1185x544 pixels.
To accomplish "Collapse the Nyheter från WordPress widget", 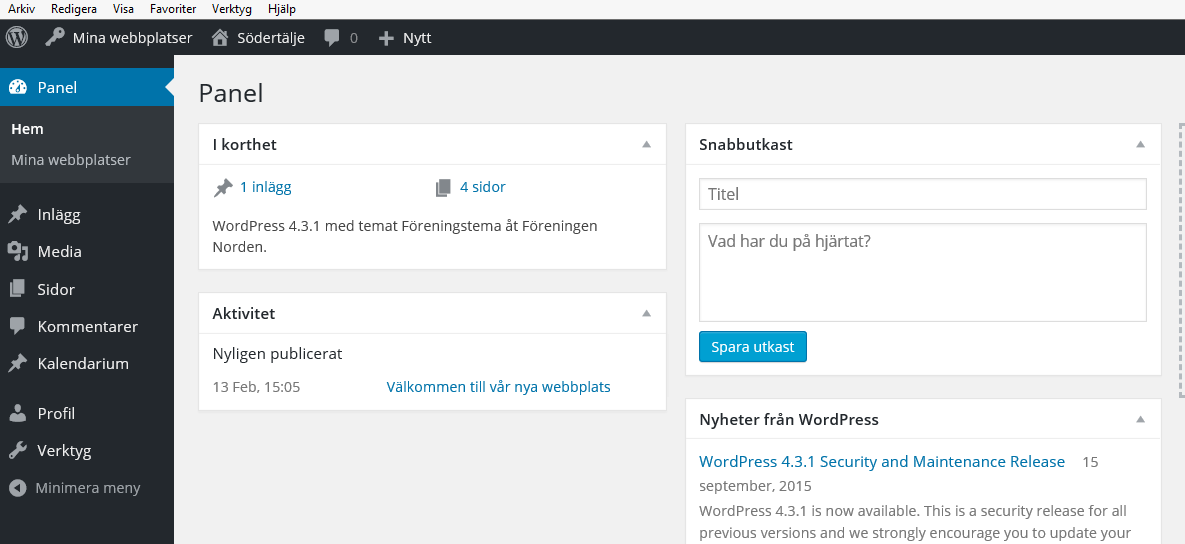I will [1140, 419].
